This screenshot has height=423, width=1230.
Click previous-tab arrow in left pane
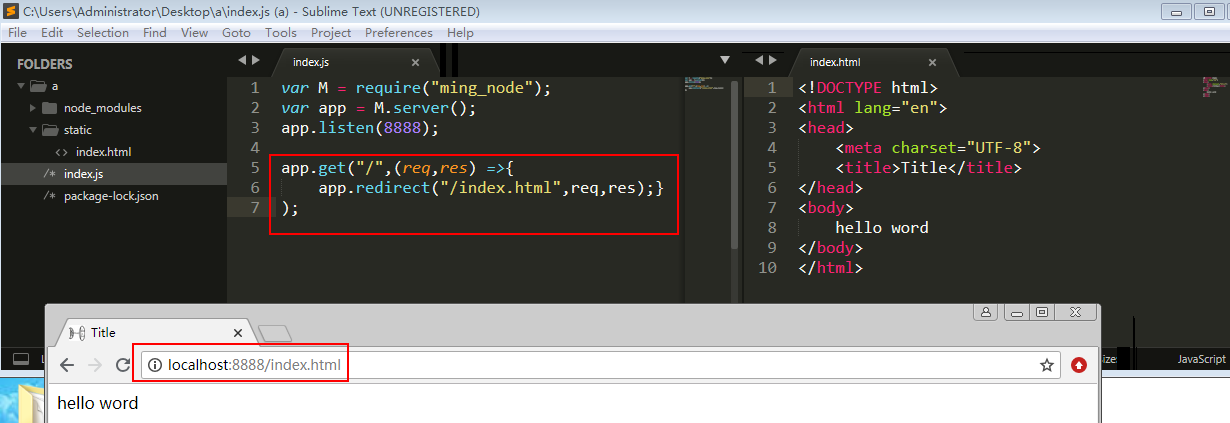(x=241, y=60)
